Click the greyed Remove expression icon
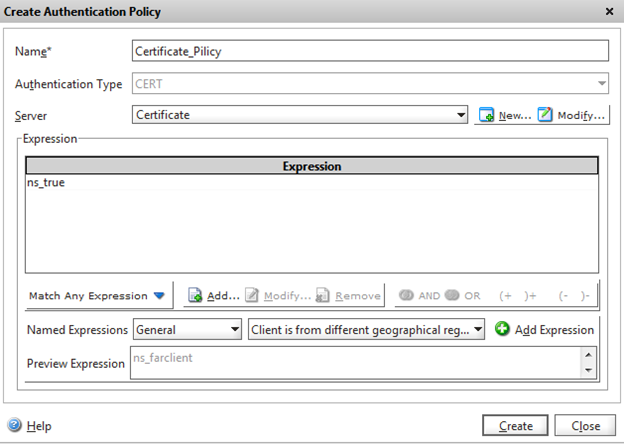624x444 pixels. tap(322, 295)
